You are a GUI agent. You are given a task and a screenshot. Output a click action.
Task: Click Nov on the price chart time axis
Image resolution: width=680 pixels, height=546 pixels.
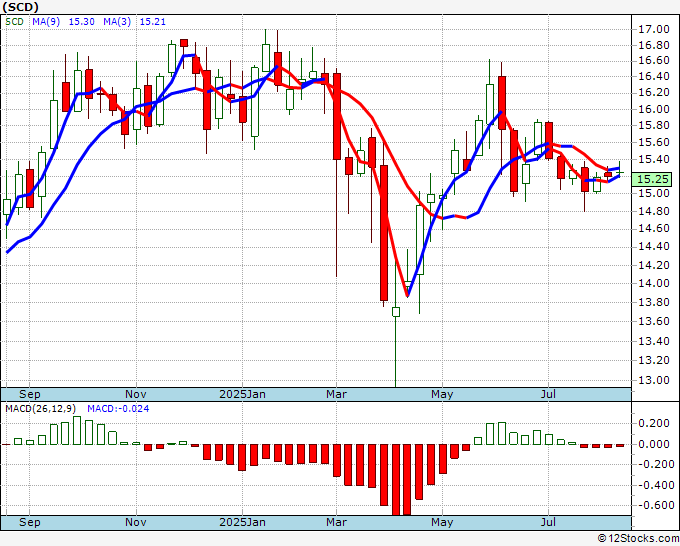click(x=136, y=394)
